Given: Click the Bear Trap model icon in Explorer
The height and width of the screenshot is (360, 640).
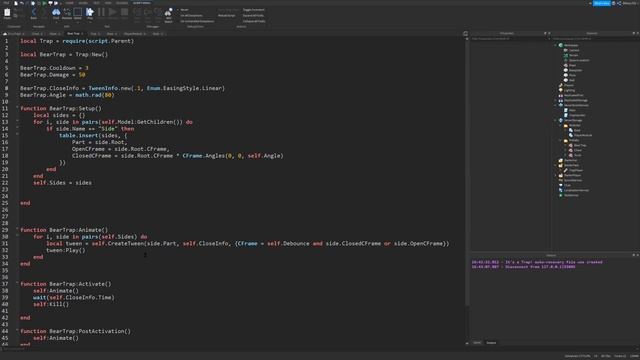Looking at the screenshot, I should [571, 145].
